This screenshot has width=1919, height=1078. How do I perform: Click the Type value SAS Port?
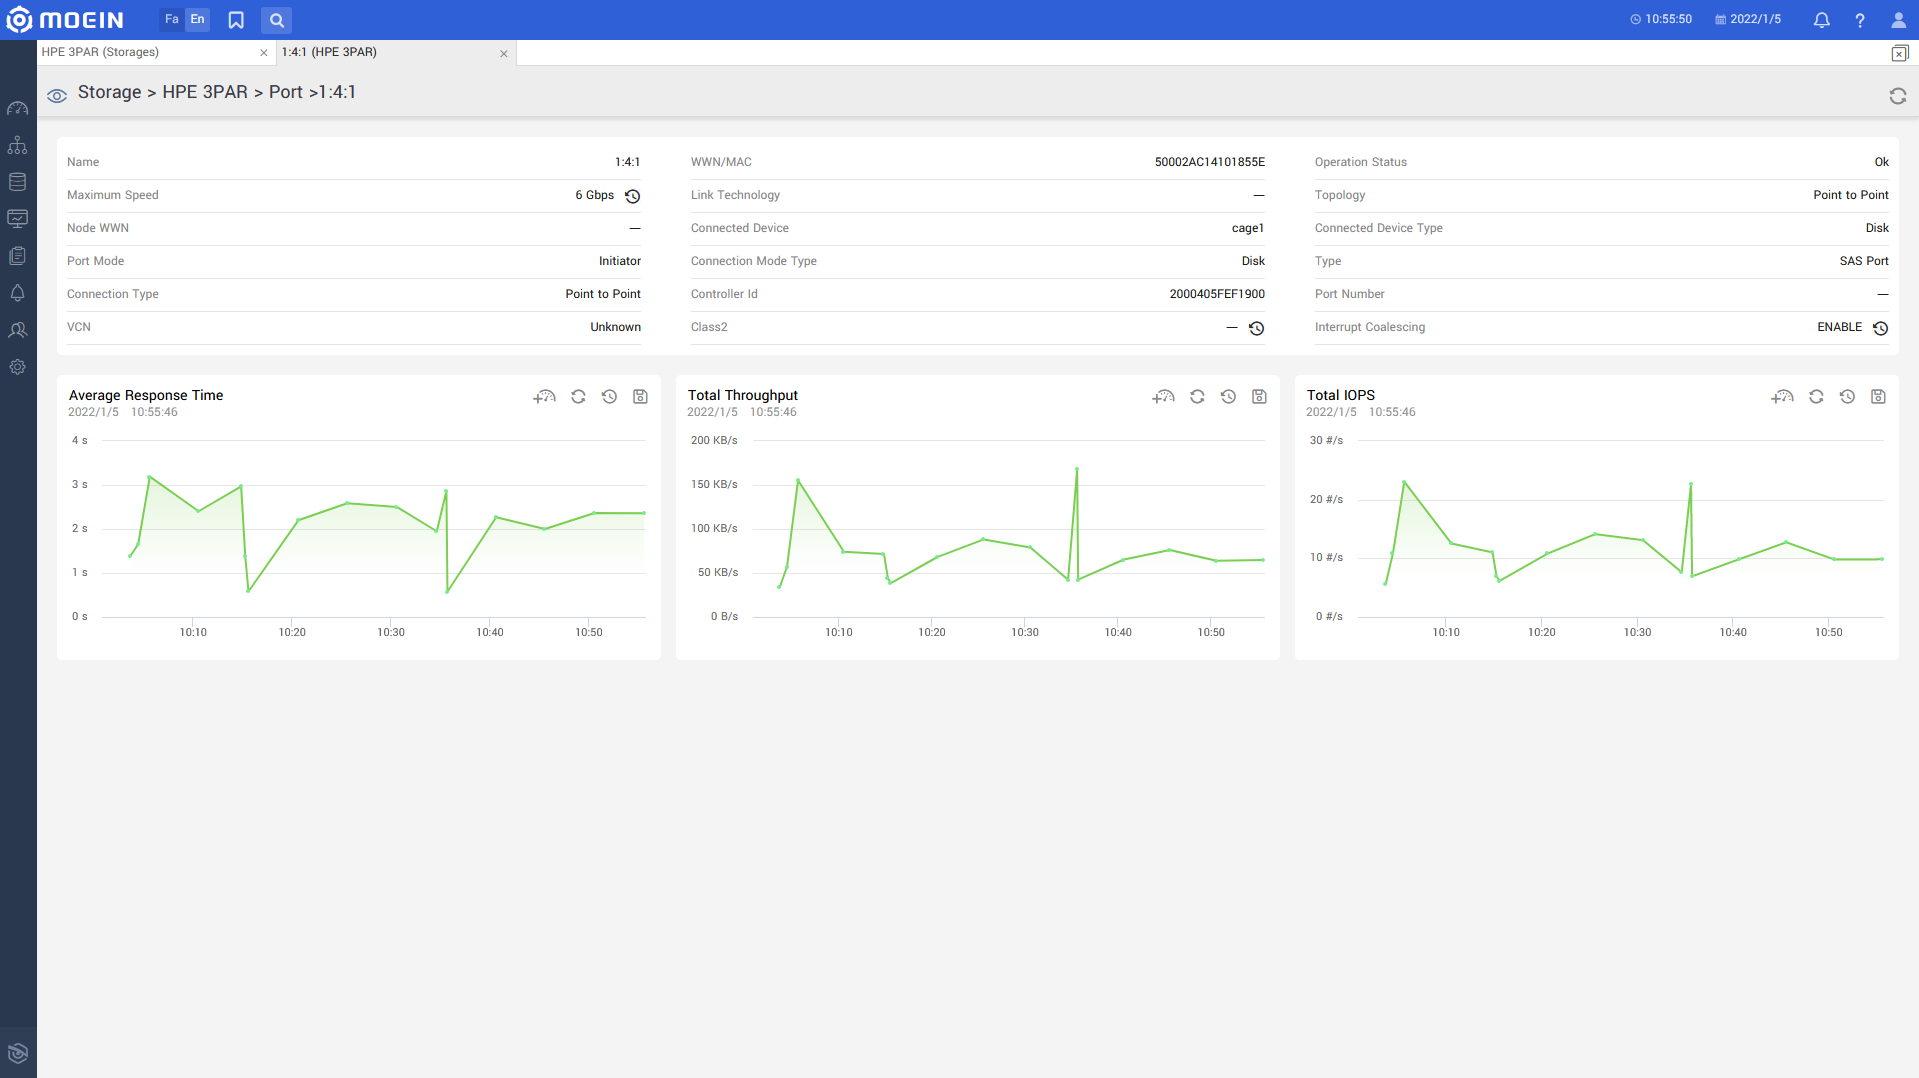pyautogui.click(x=1864, y=261)
